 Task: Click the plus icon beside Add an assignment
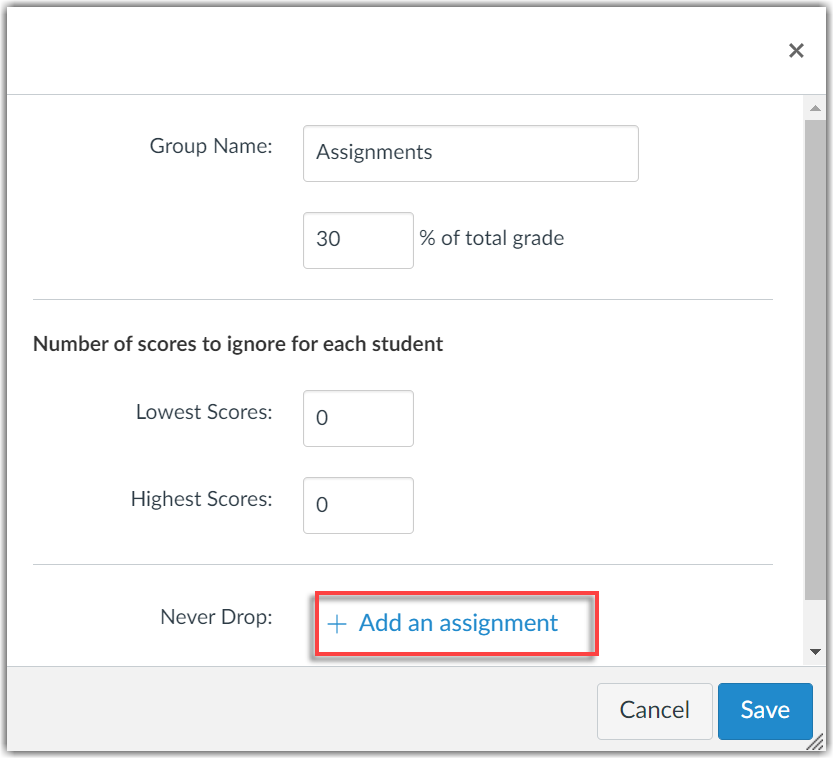[x=337, y=624]
